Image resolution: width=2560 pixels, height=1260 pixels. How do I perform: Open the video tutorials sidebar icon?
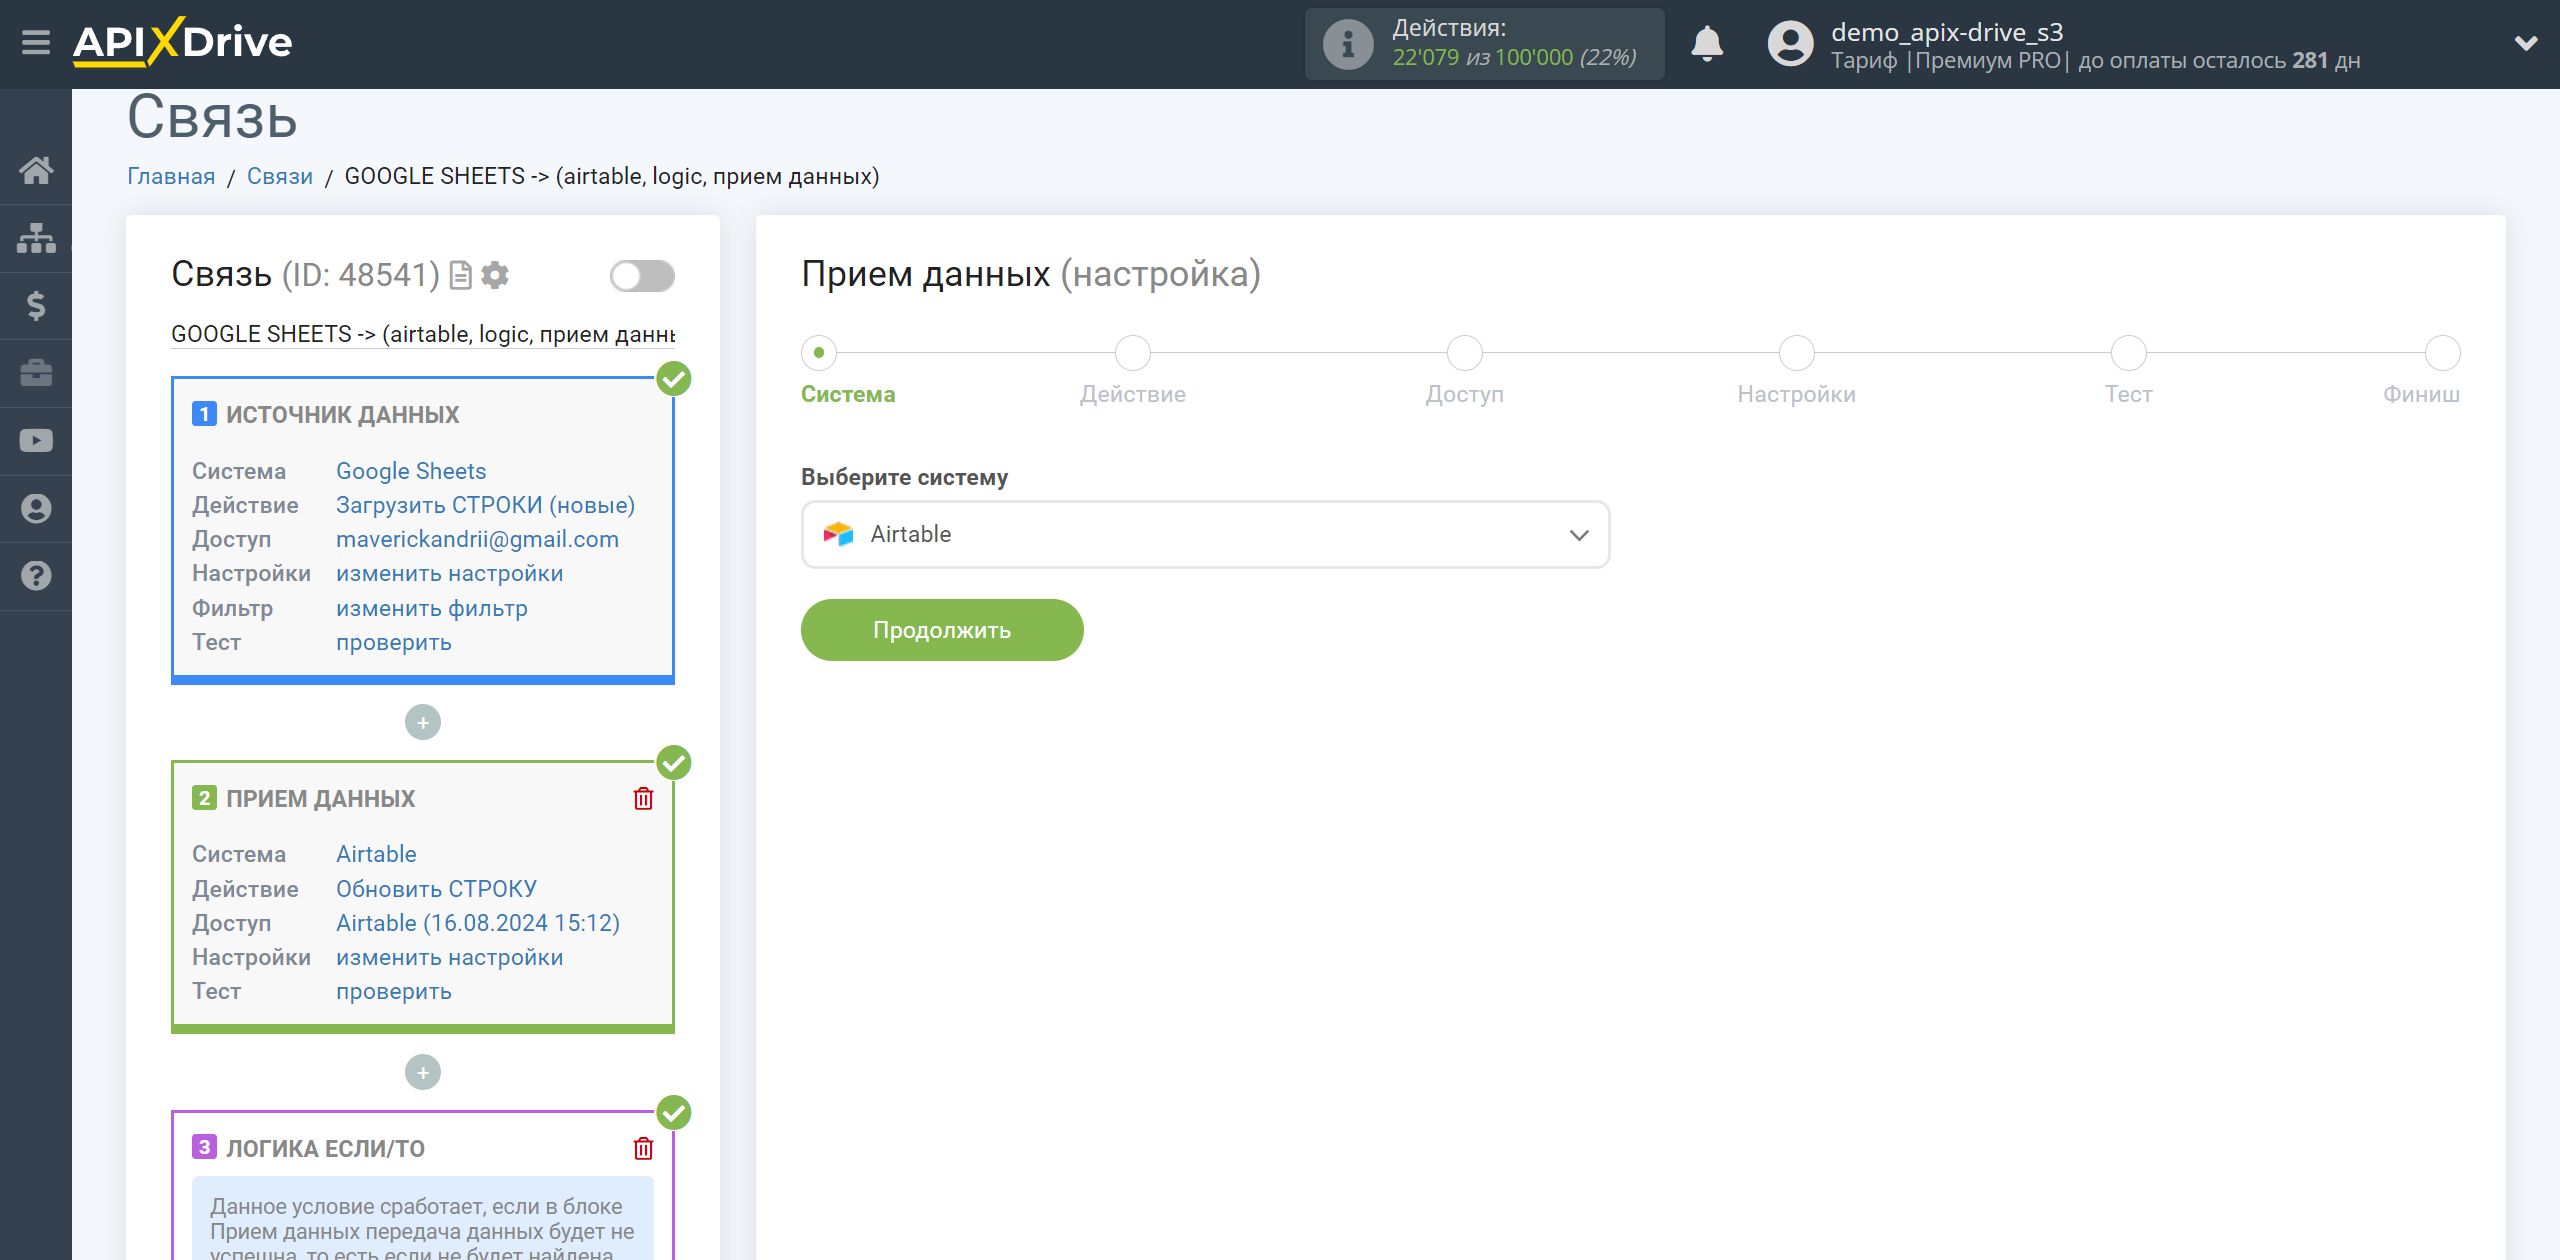(36, 441)
